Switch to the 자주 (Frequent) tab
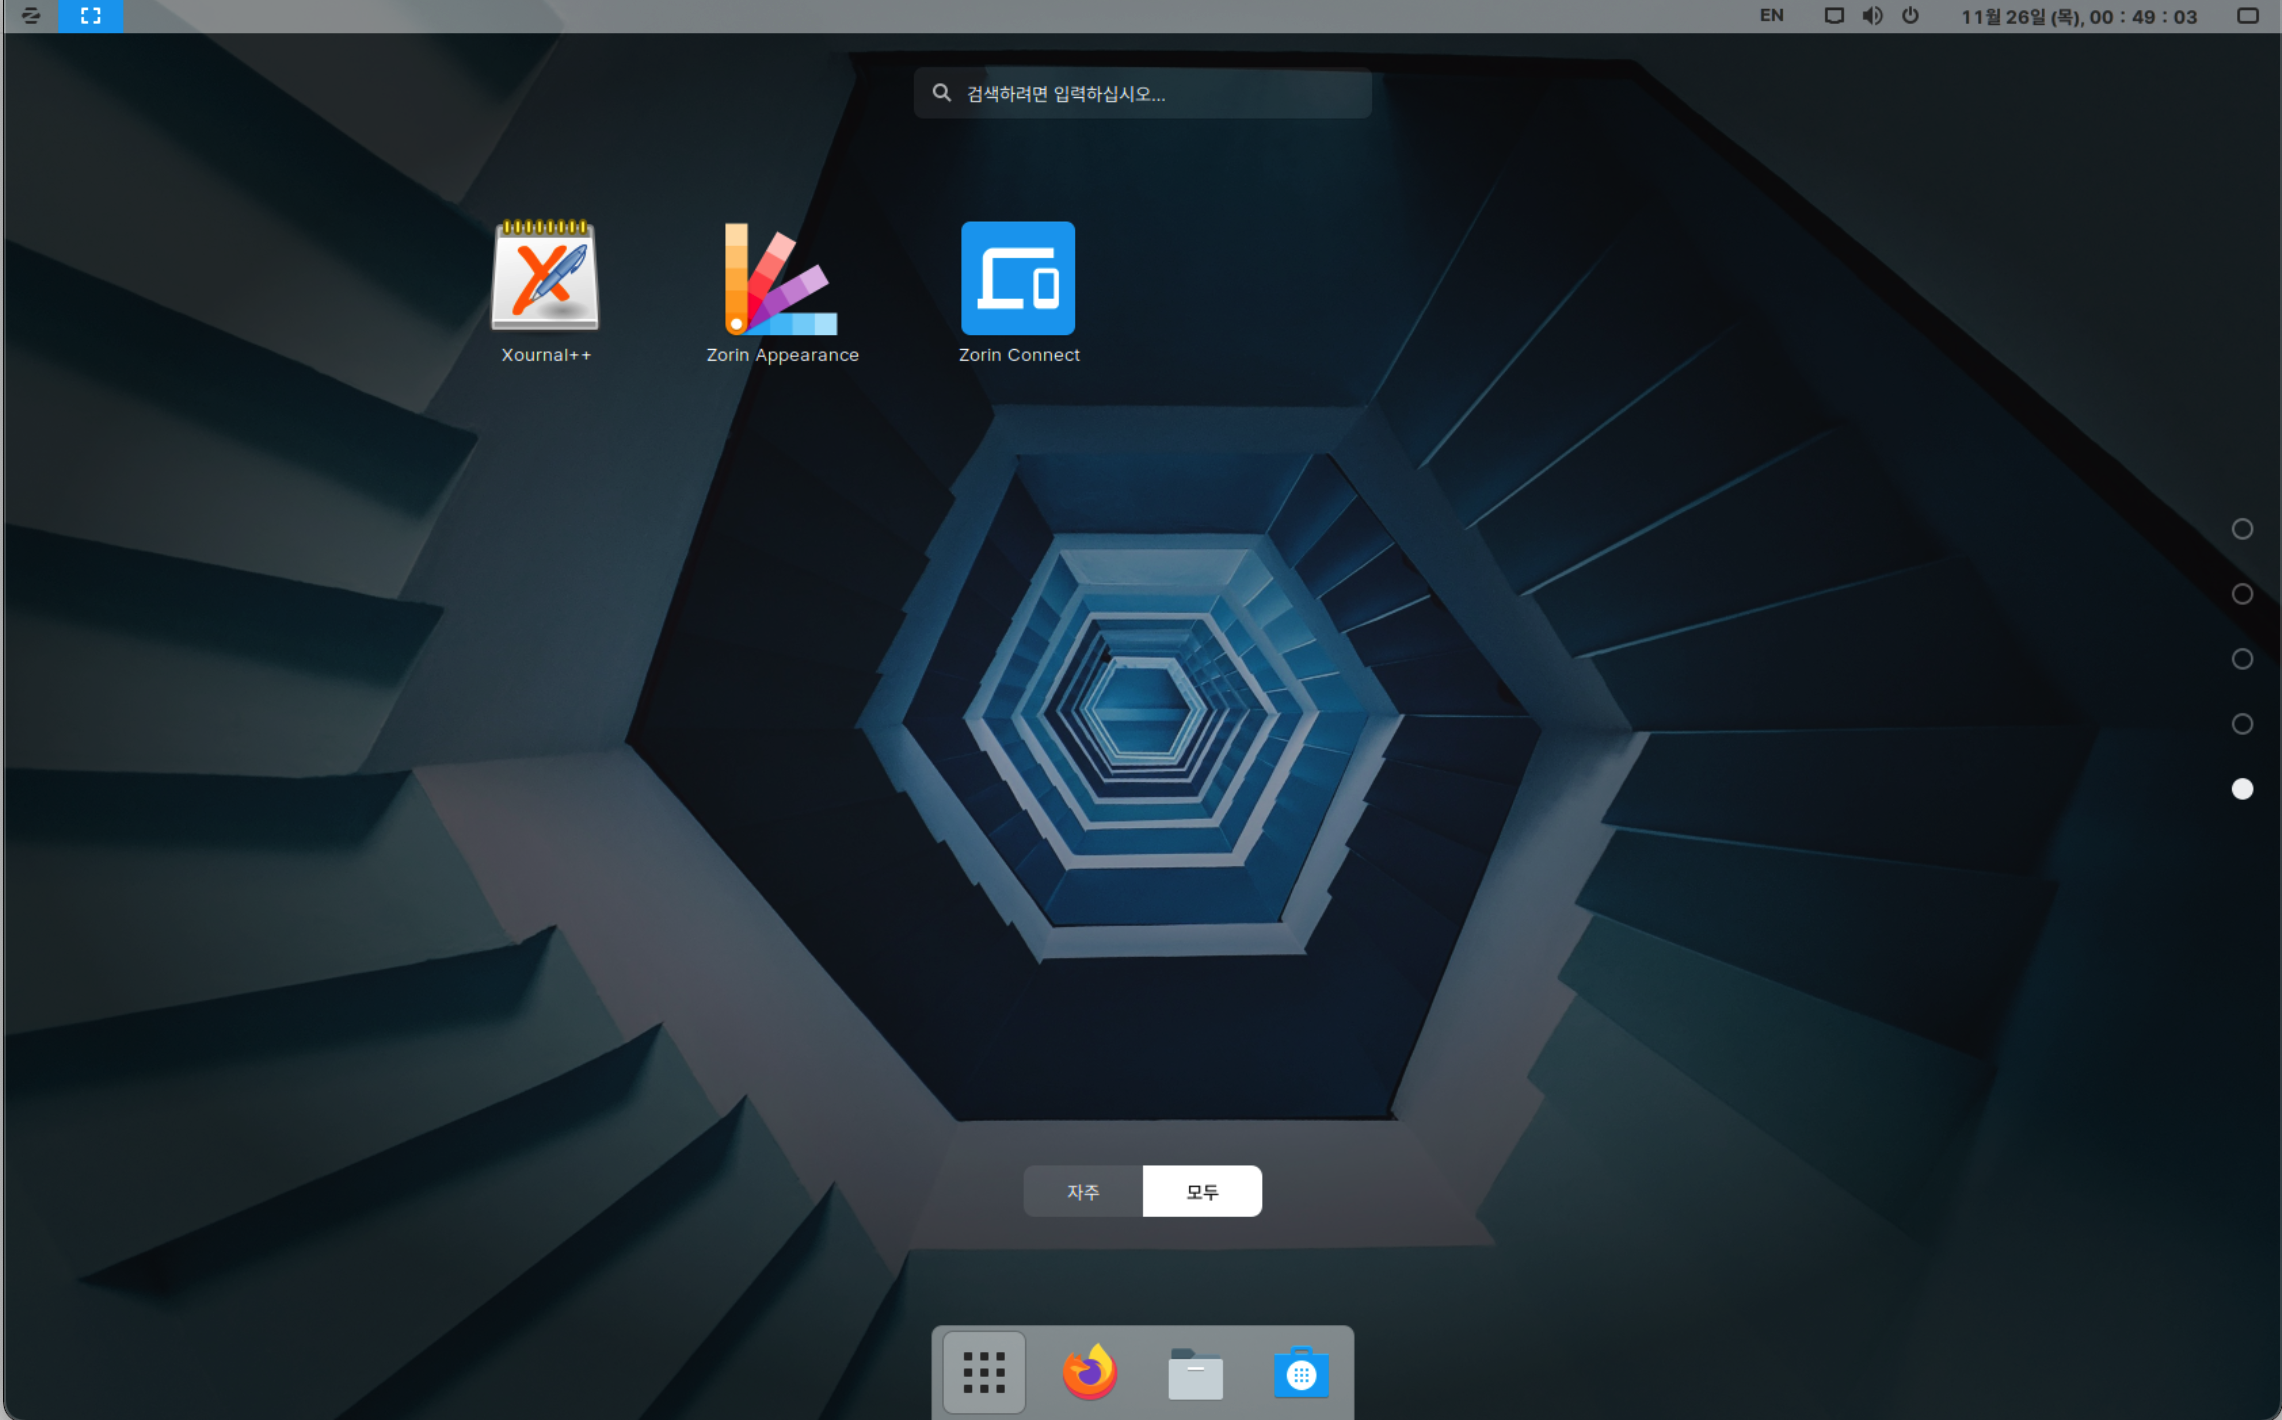 pyautogui.click(x=1083, y=1191)
